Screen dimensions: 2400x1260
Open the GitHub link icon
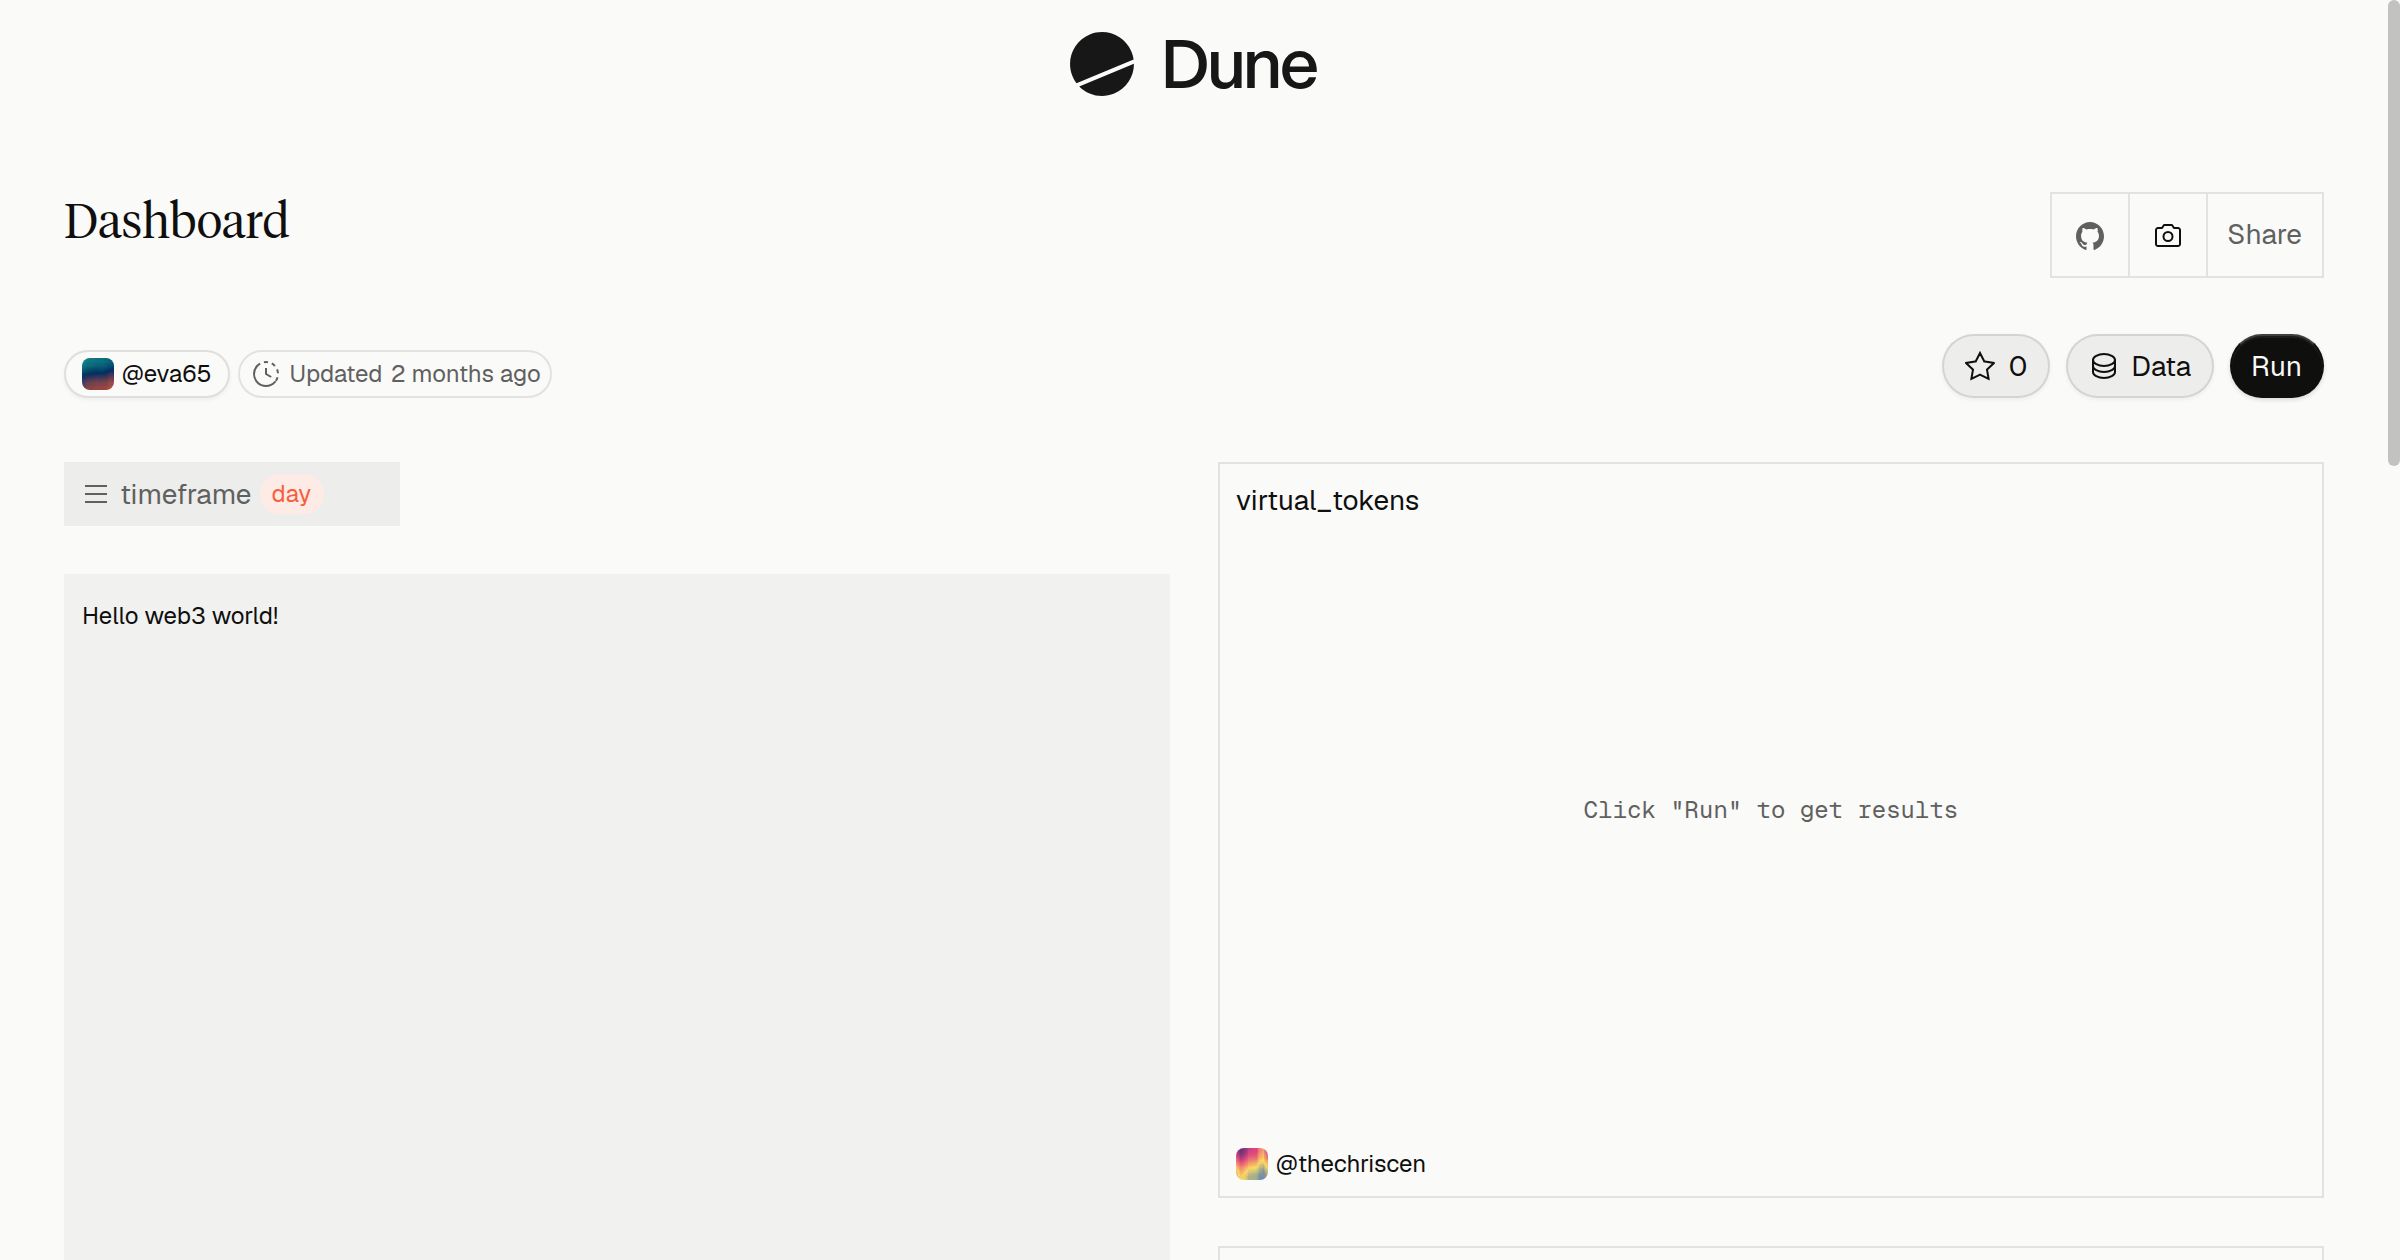click(x=2089, y=235)
